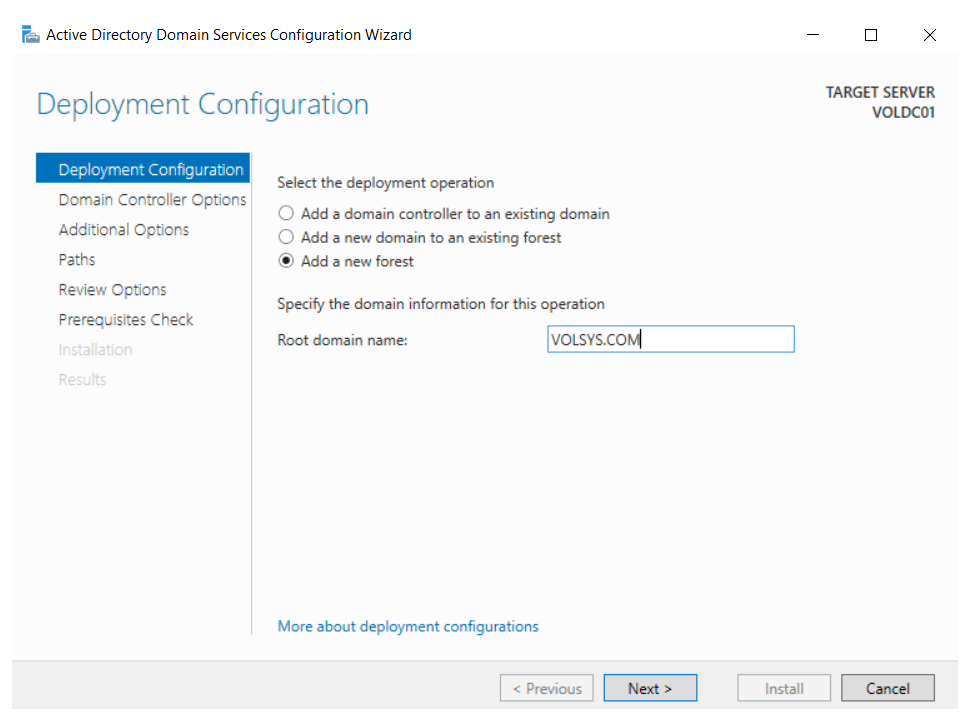The image size is (965, 714).
Task: Open 'More about deployment configurations' link
Action: click(408, 626)
